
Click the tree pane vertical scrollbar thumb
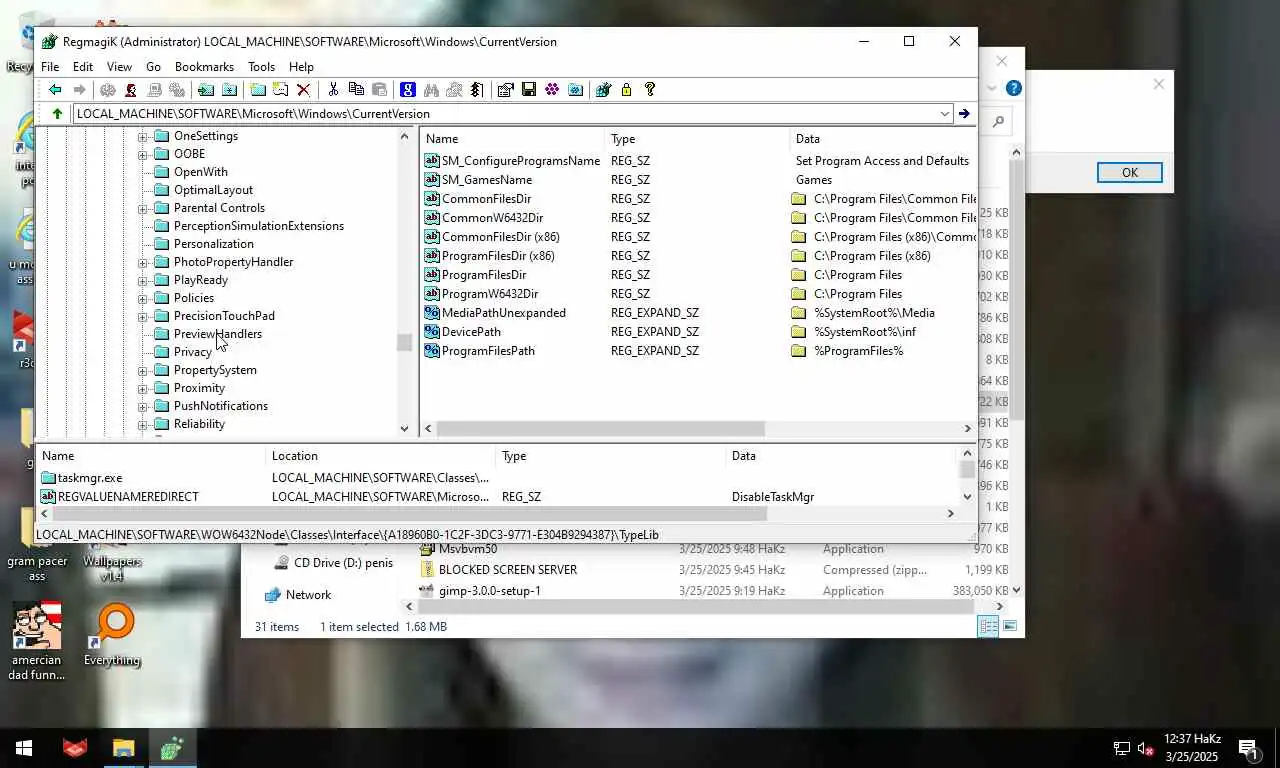404,342
